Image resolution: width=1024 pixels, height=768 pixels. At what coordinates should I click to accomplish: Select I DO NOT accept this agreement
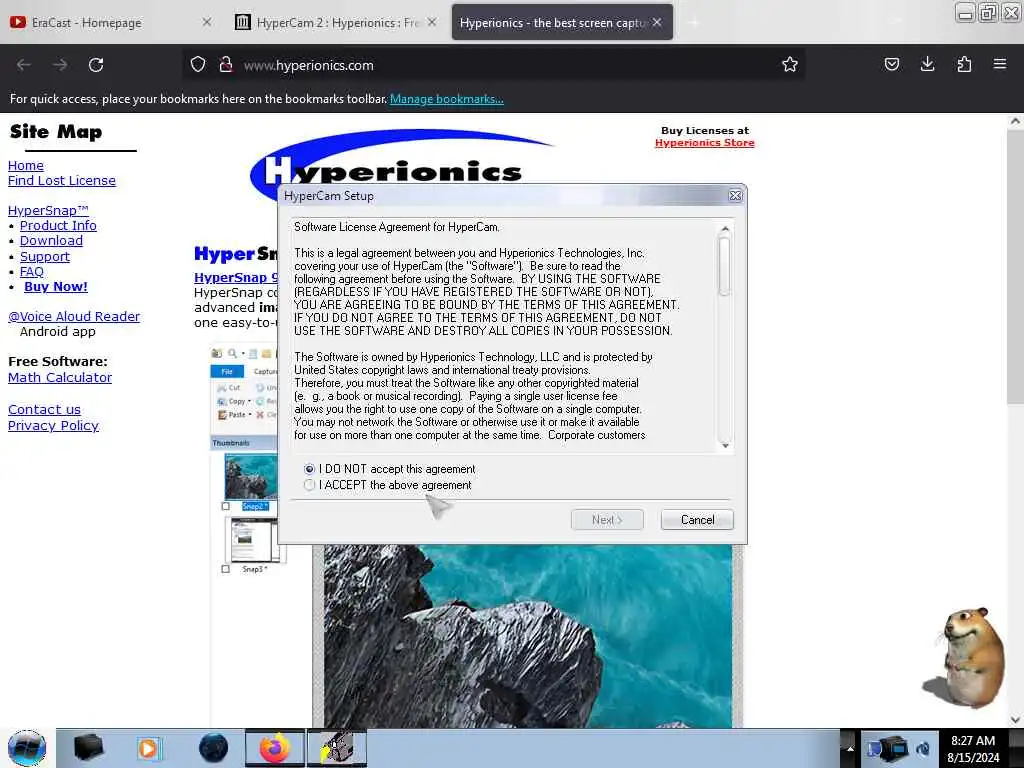(389, 469)
